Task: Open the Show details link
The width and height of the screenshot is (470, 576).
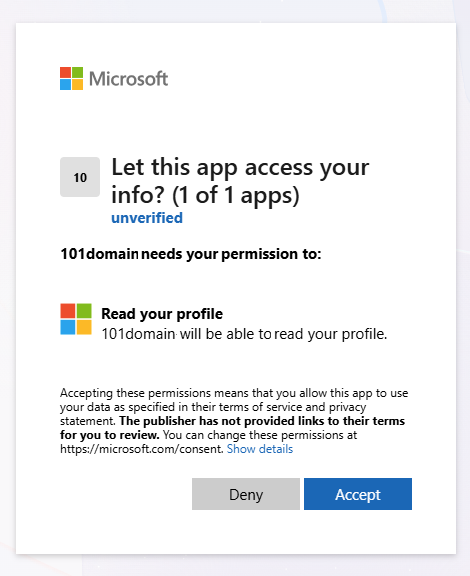Action: point(260,449)
